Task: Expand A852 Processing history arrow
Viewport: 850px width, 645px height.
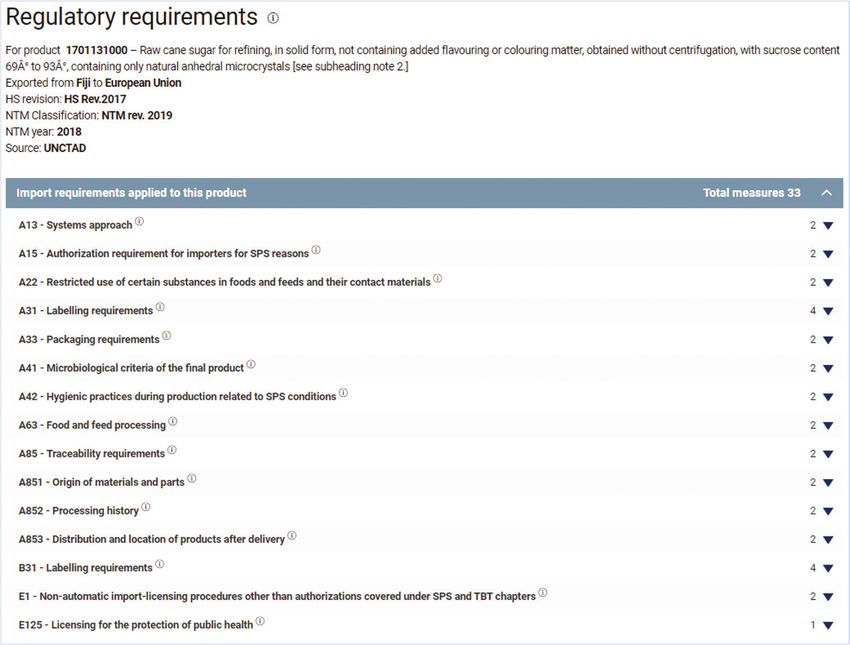Action: point(828,511)
